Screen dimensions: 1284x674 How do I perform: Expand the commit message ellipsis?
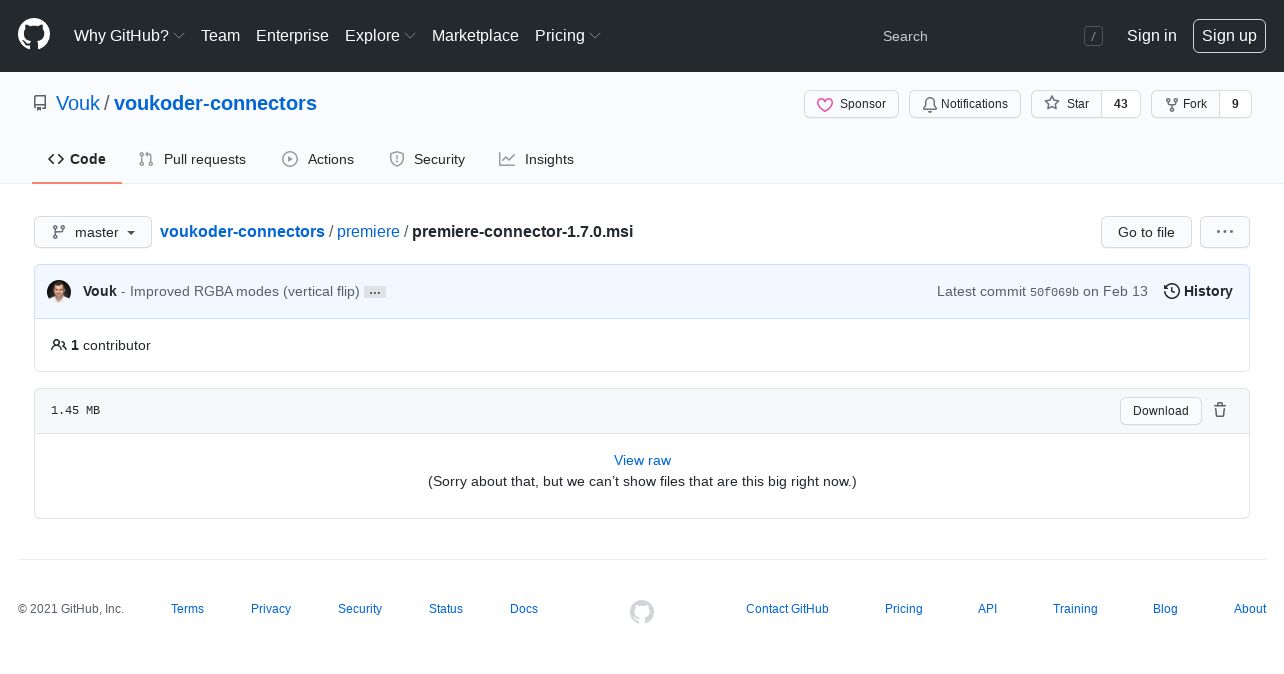375,292
